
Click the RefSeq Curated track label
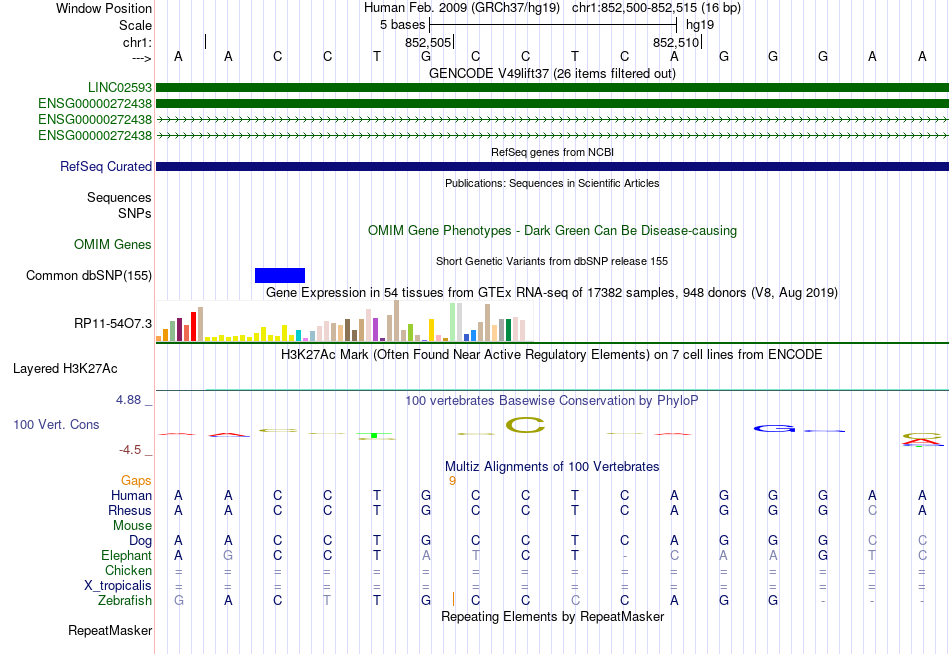tap(105, 167)
